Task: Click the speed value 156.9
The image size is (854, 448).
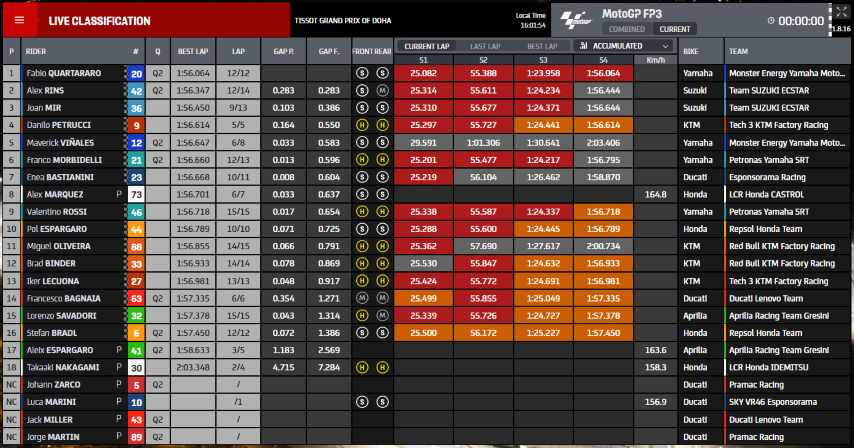Action: [655, 402]
